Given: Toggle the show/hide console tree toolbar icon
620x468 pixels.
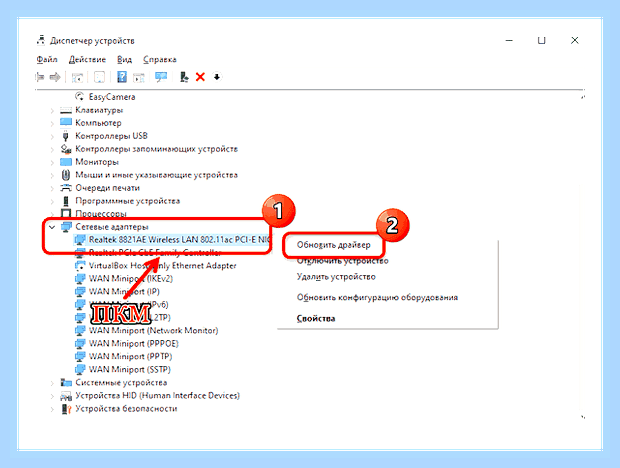Looking at the screenshot, I should click(77, 77).
